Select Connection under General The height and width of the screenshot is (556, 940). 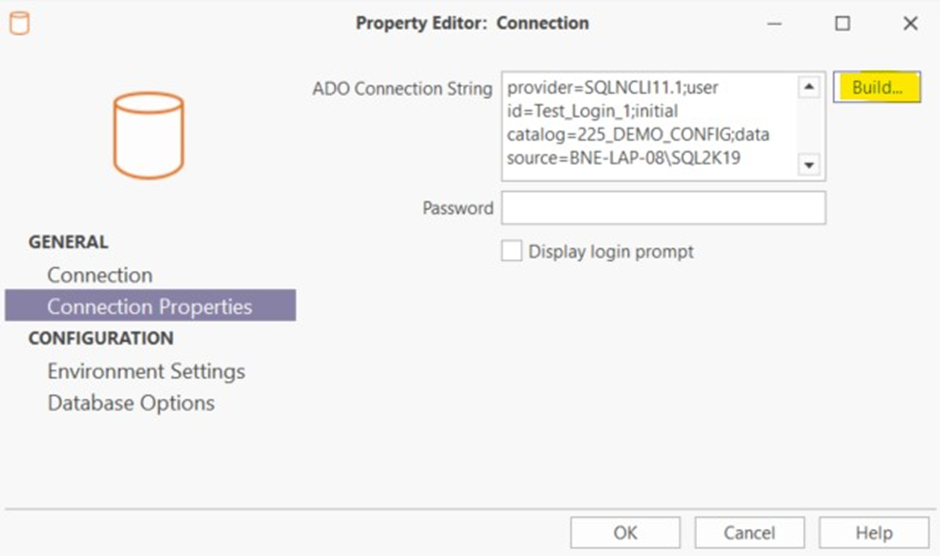click(x=100, y=275)
